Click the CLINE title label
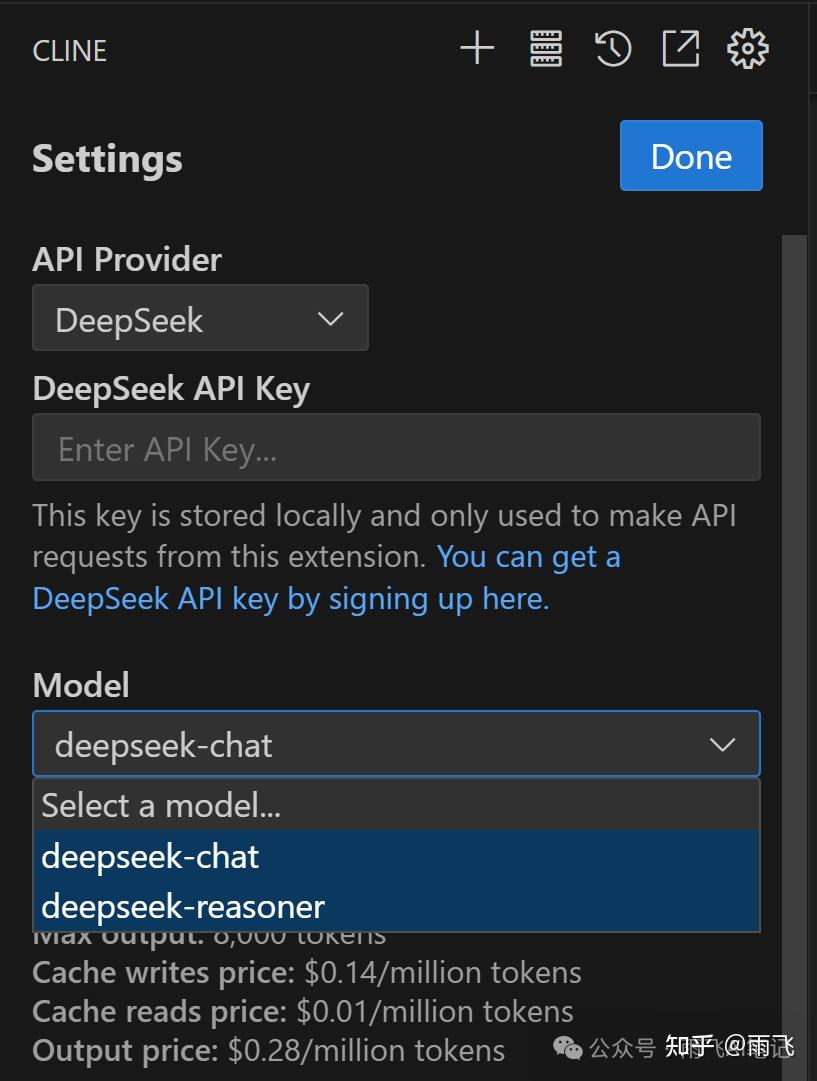Viewport: 817px width, 1081px height. (x=69, y=50)
